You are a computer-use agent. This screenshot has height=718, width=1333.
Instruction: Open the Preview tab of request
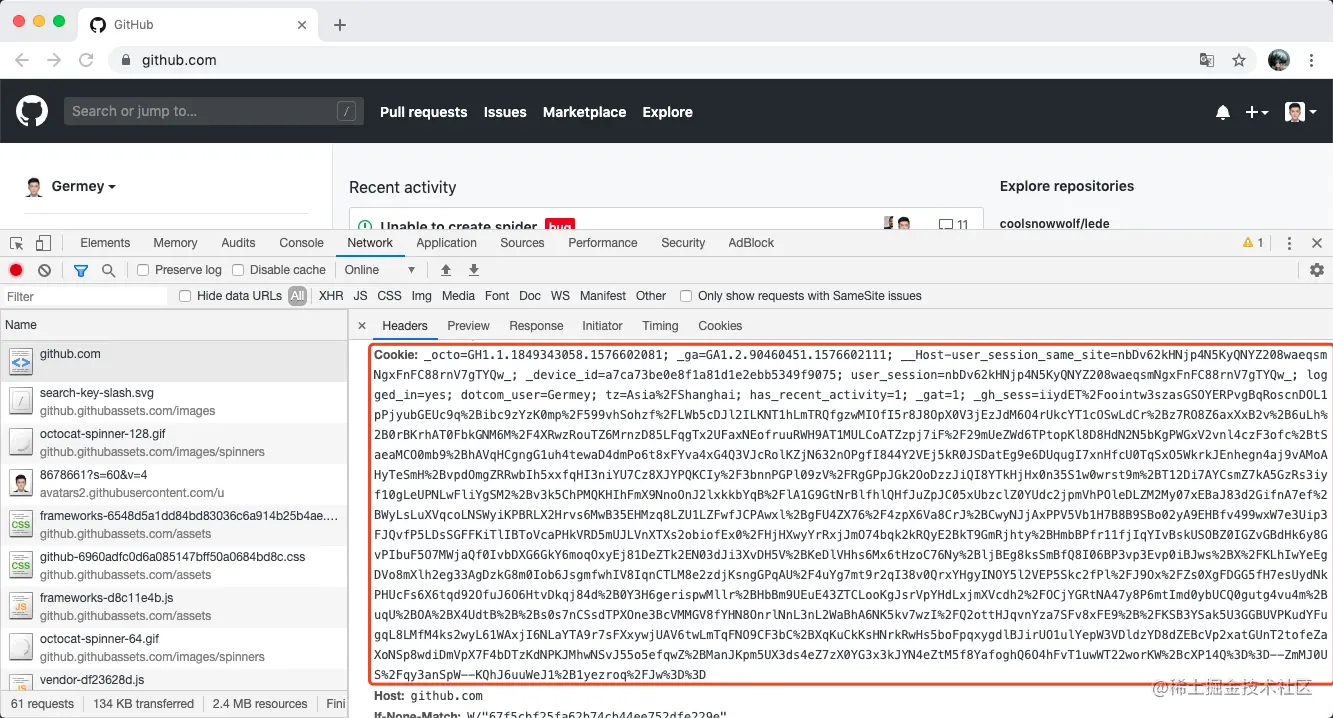(x=468, y=326)
